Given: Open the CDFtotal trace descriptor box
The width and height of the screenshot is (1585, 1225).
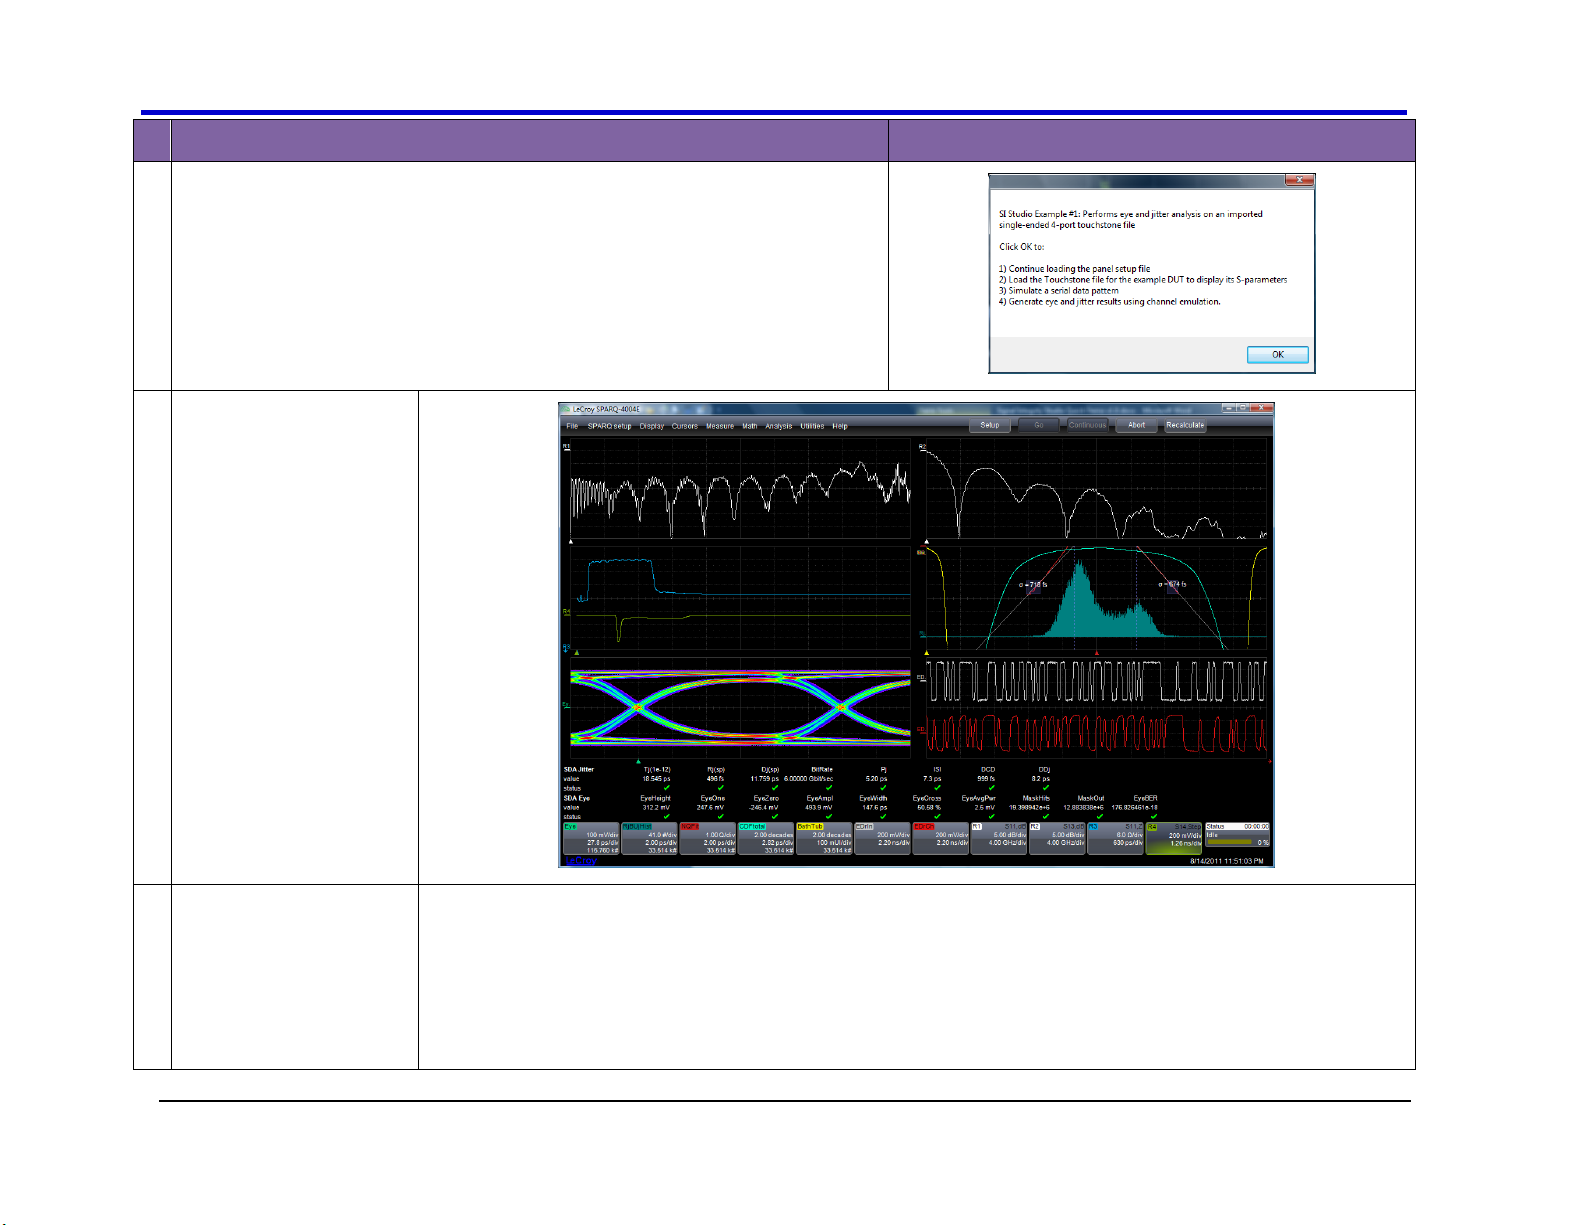Looking at the screenshot, I should [x=766, y=839].
